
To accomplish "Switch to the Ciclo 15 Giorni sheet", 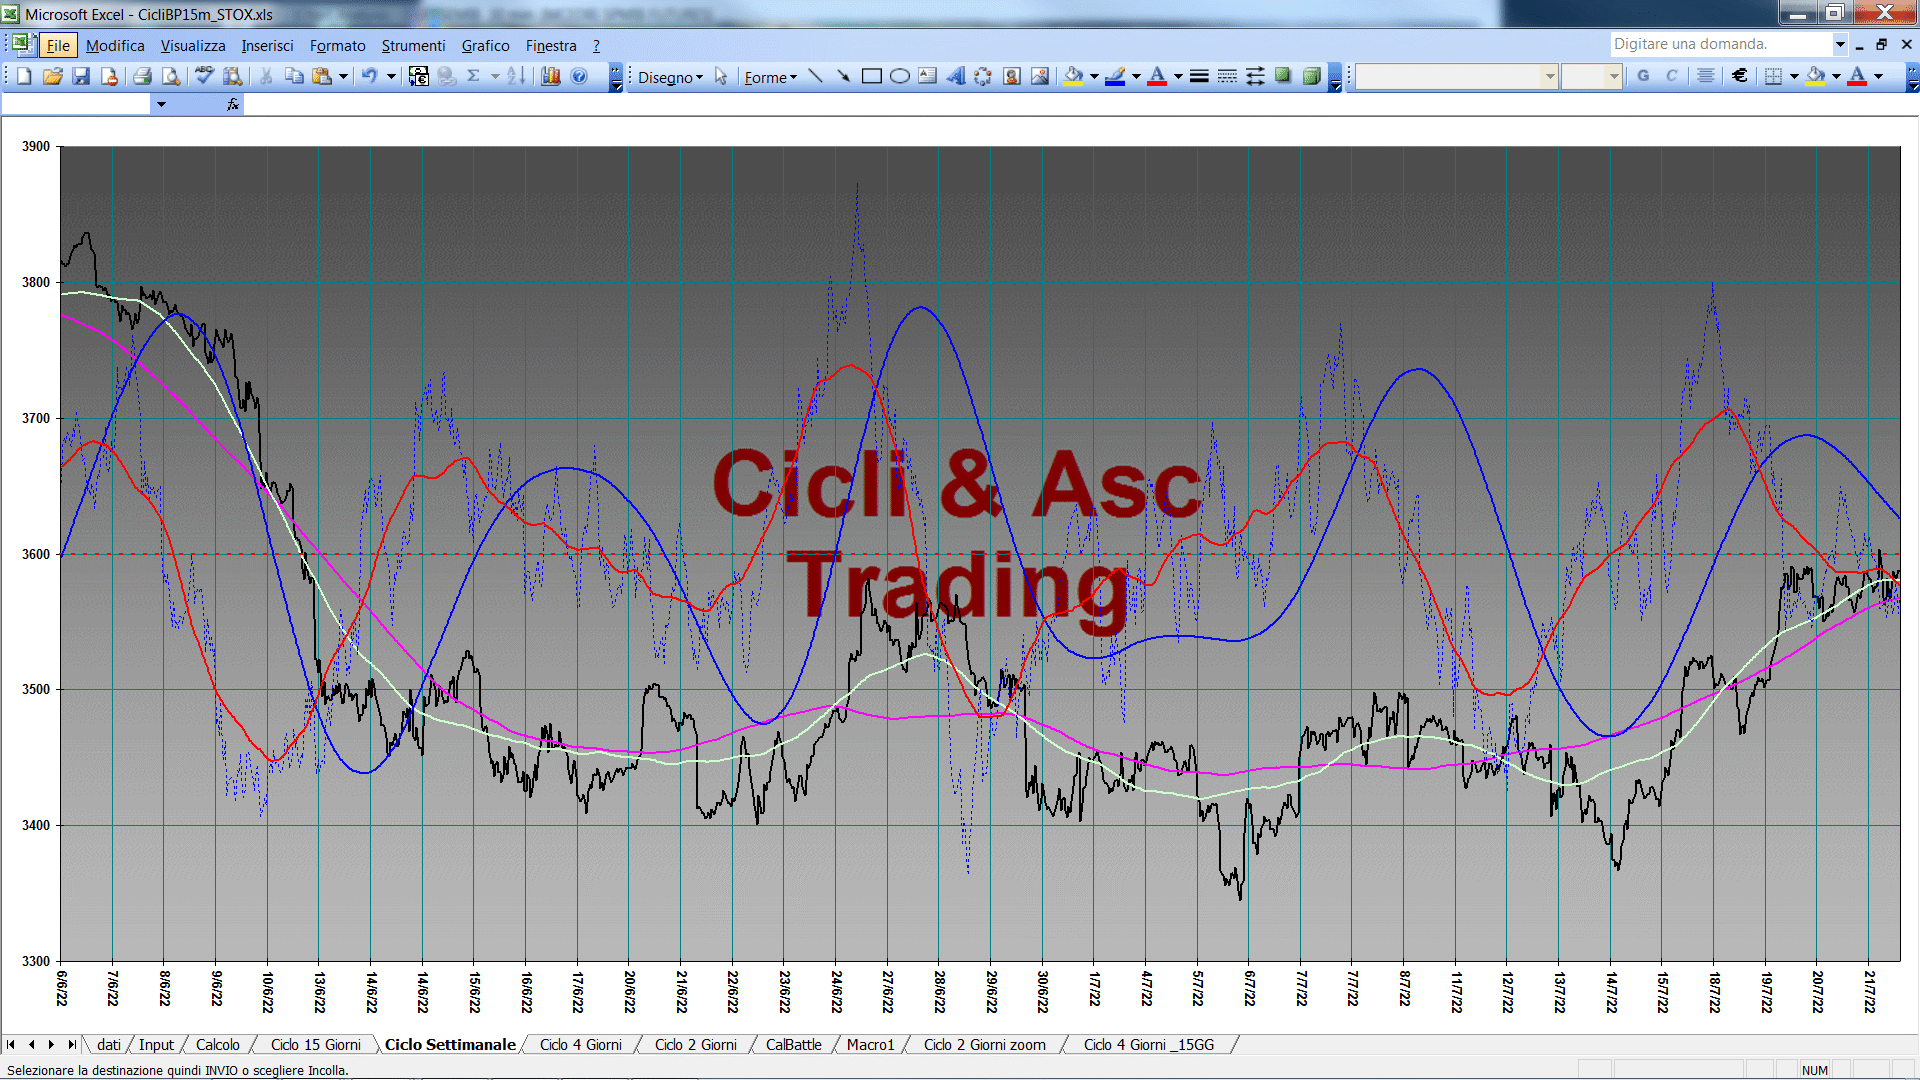I will click(x=315, y=1044).
